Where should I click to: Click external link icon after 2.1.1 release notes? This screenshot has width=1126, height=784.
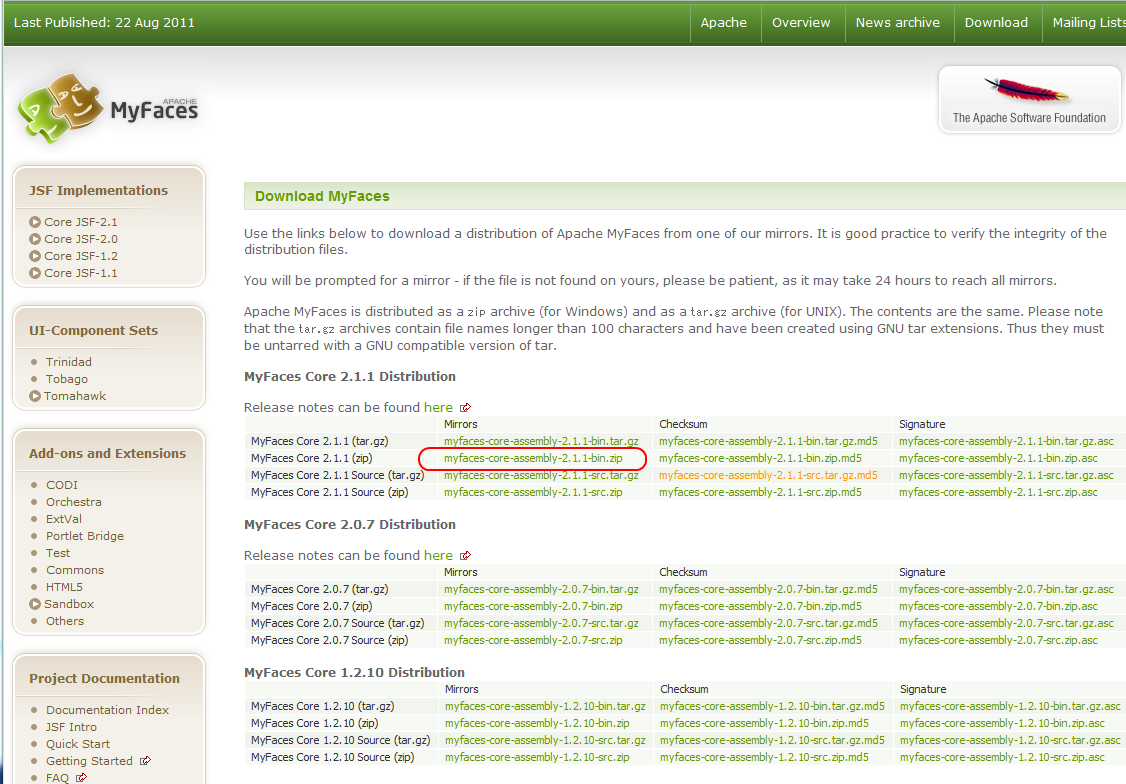(465, 408)
